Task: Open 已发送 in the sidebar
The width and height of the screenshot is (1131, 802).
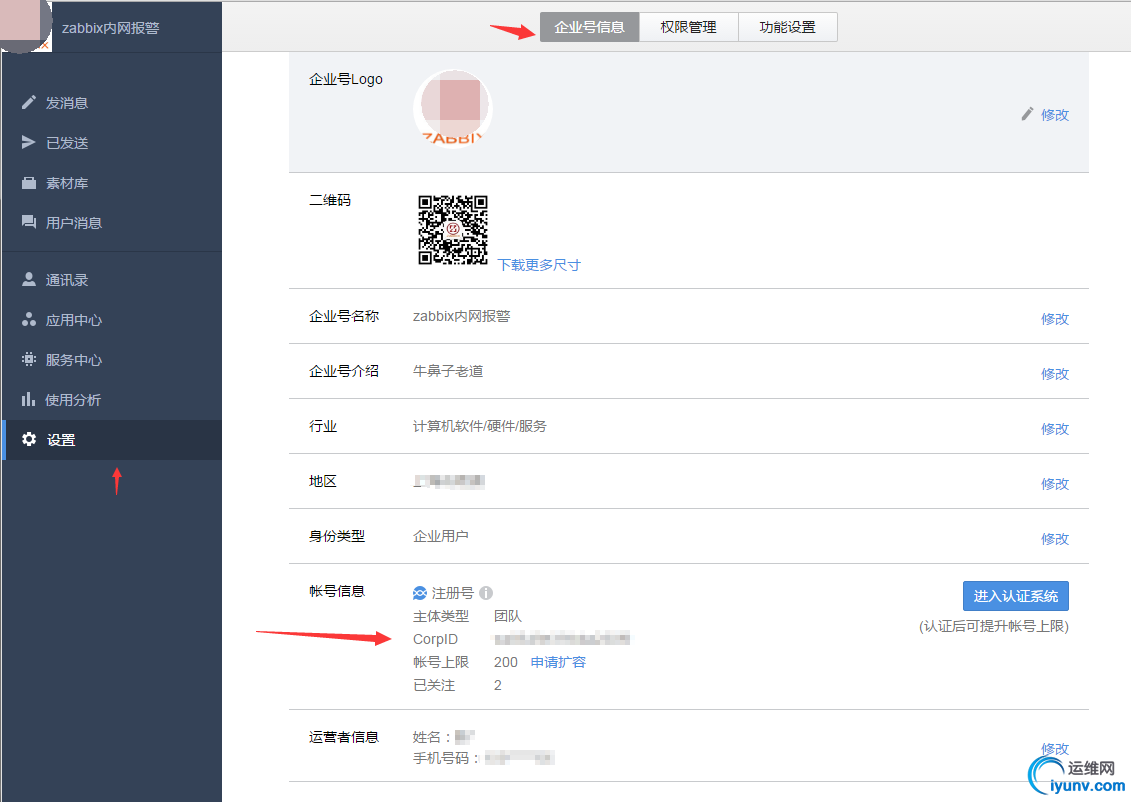Action: [x=113, y=143]
